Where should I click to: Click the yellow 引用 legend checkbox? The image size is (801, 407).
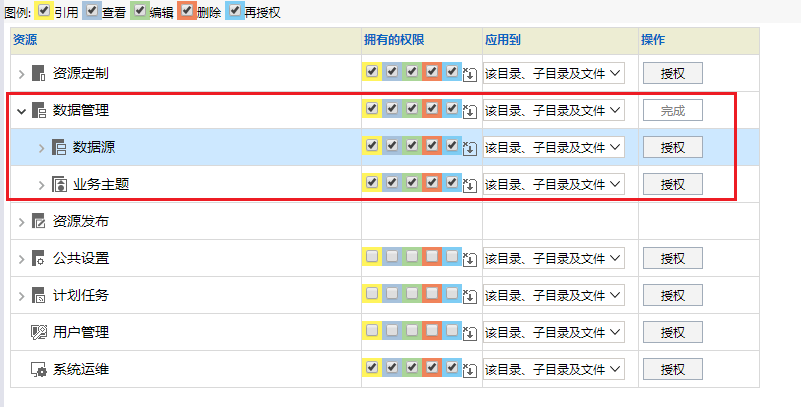pyautogui.click(x=44, y=10)
